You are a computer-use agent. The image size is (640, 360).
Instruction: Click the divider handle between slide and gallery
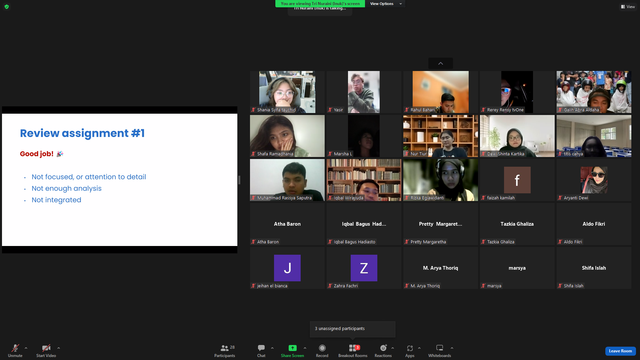click(239, 180)
